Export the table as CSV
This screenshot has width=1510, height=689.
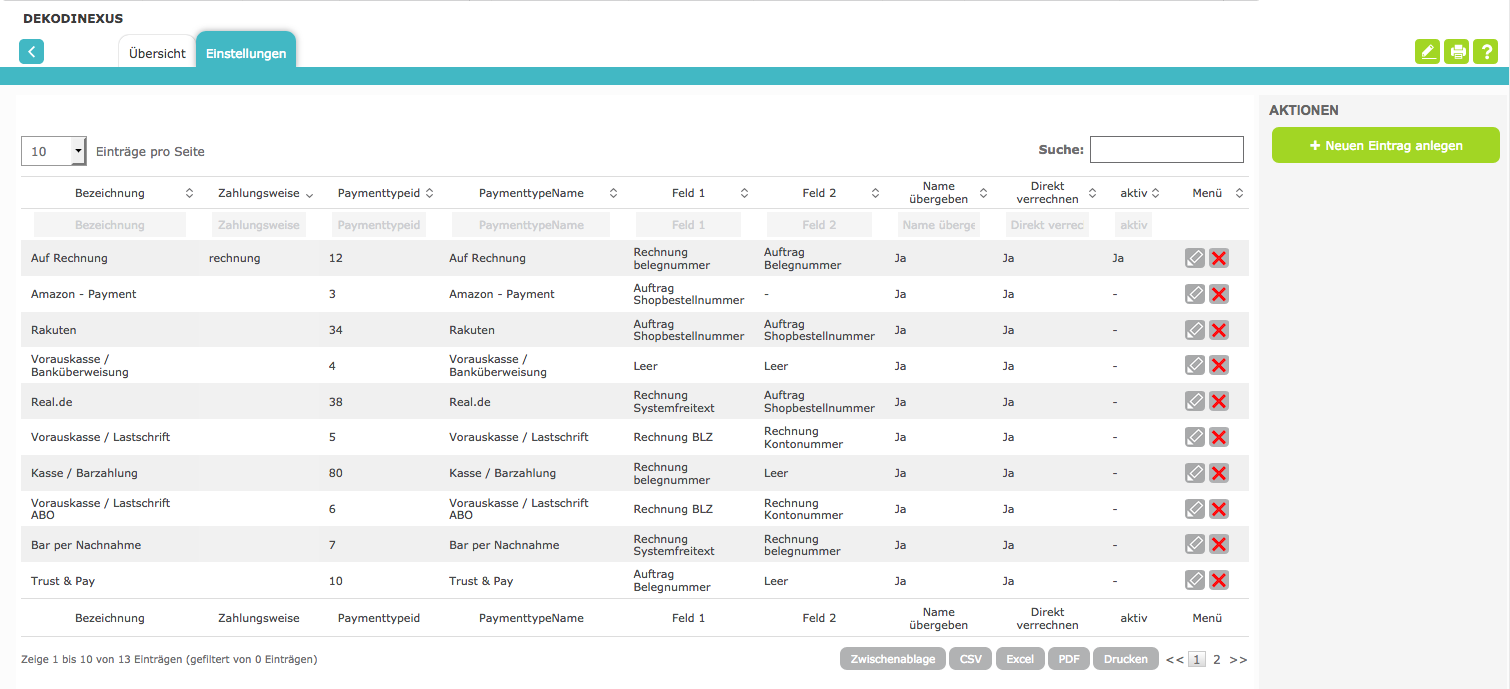(x=970, y=659)
